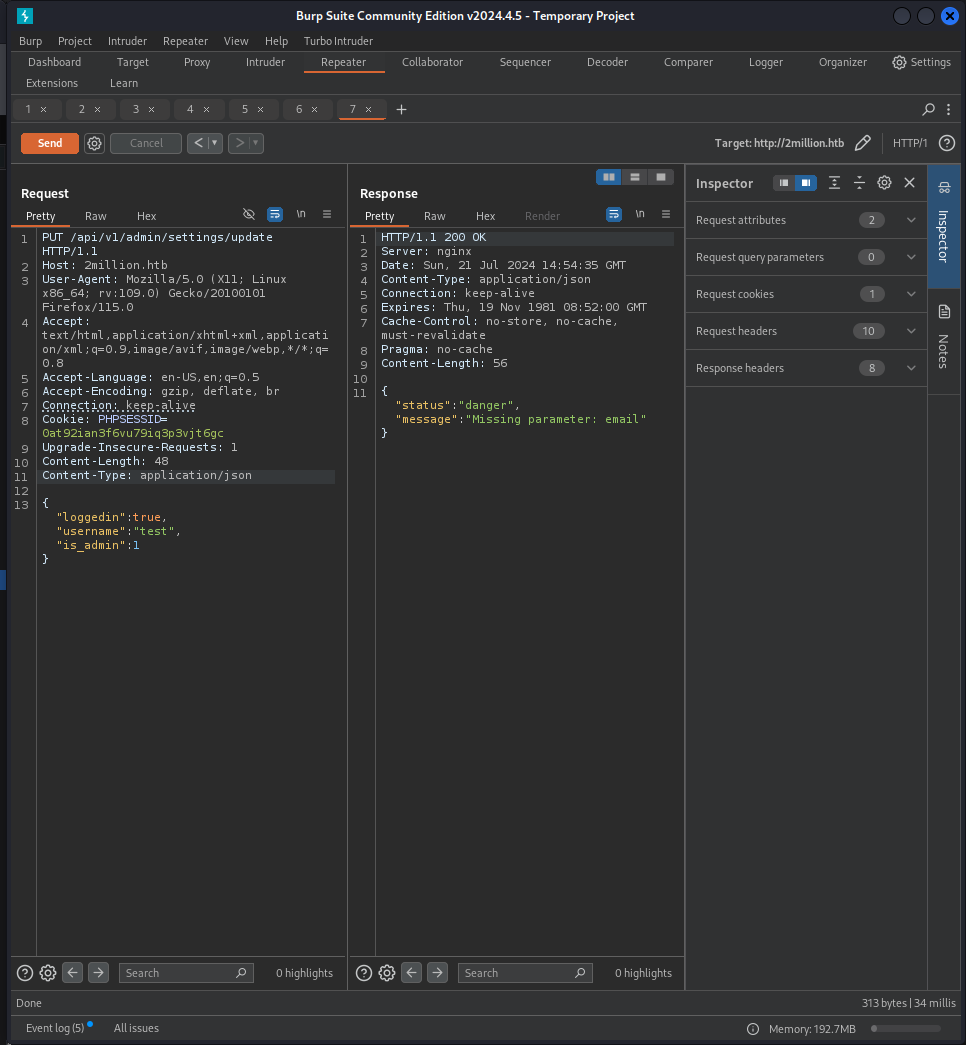
Task: Open HTTP version help question mark icon
Action: pos(947,143)
